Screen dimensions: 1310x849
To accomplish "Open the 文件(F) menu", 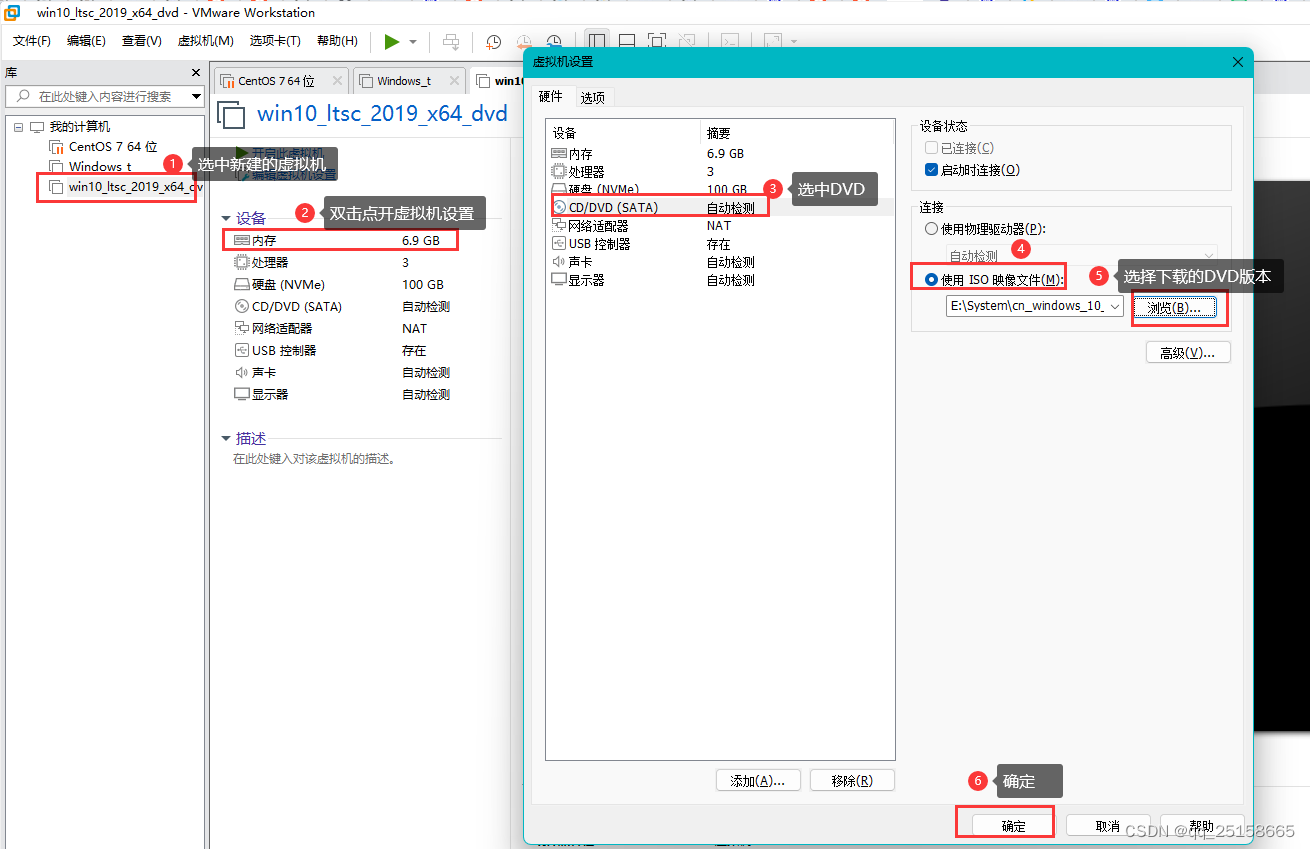I will pyautogui.click(x=32, y=41).
